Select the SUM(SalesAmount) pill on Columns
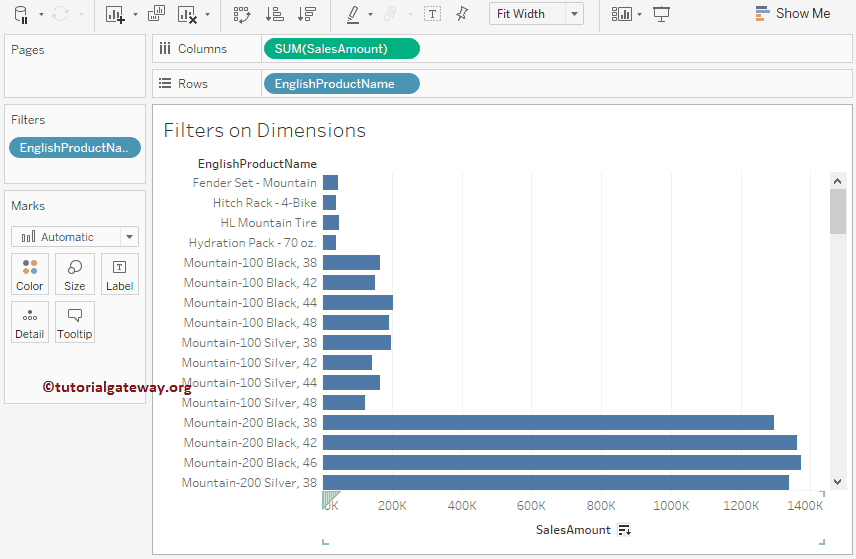Viewport: 856px width, 559px height. (341, 49)
